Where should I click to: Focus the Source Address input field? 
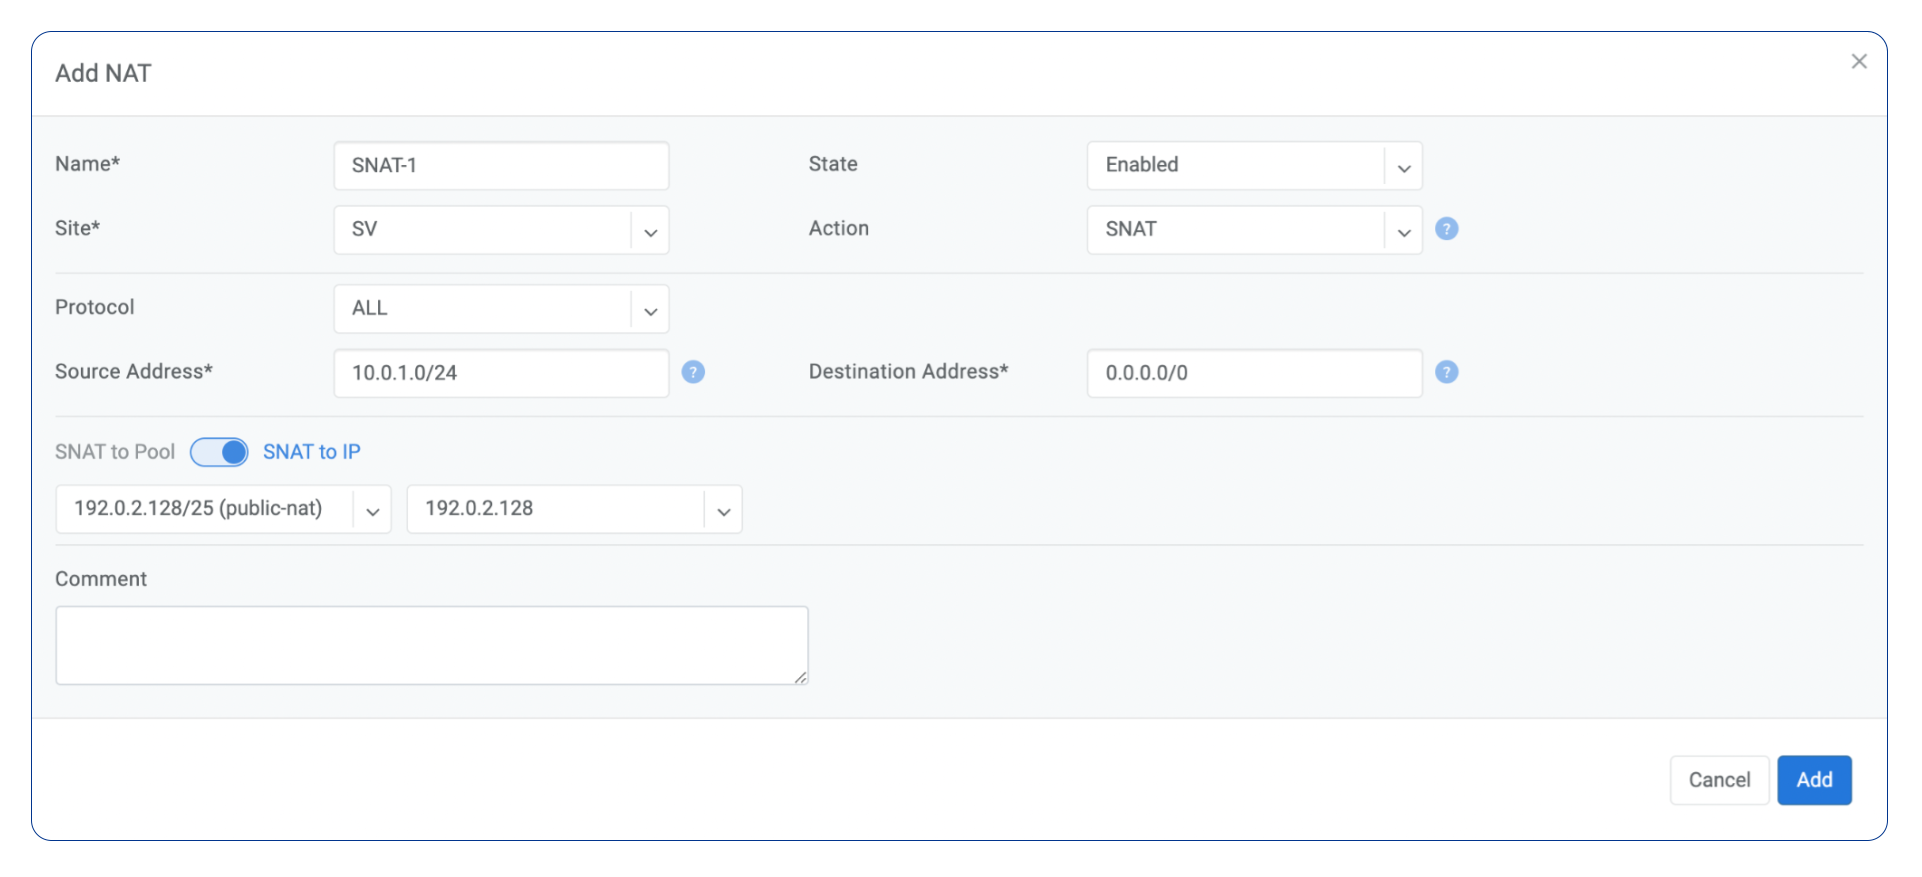click(501, 373)
